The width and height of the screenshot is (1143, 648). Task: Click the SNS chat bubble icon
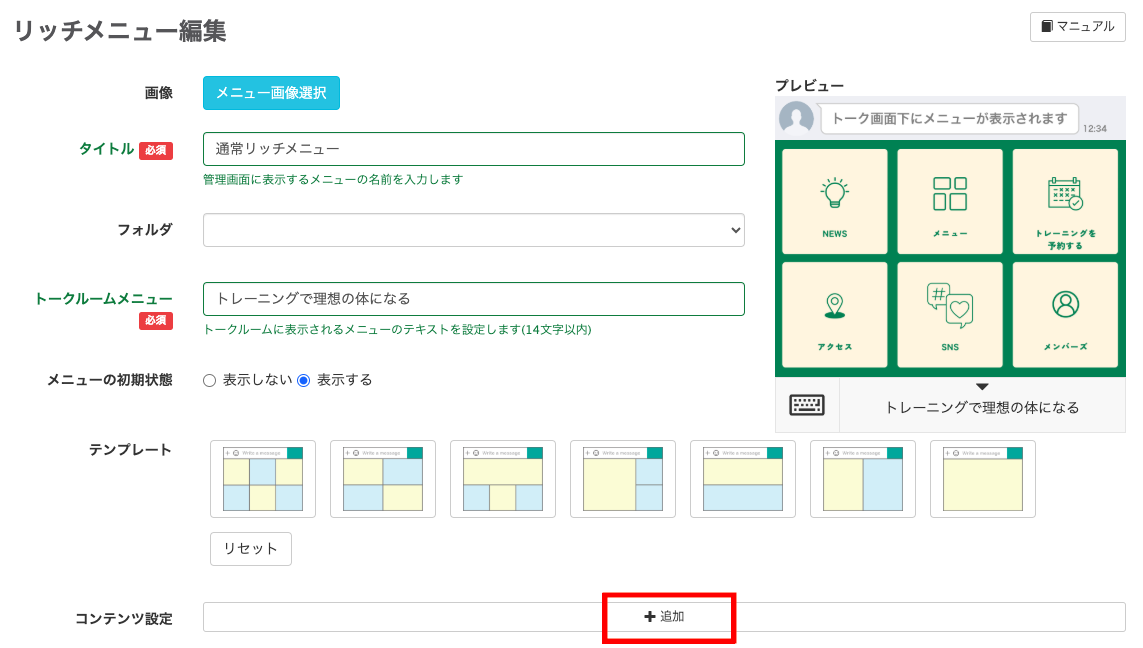click(949, 306)
